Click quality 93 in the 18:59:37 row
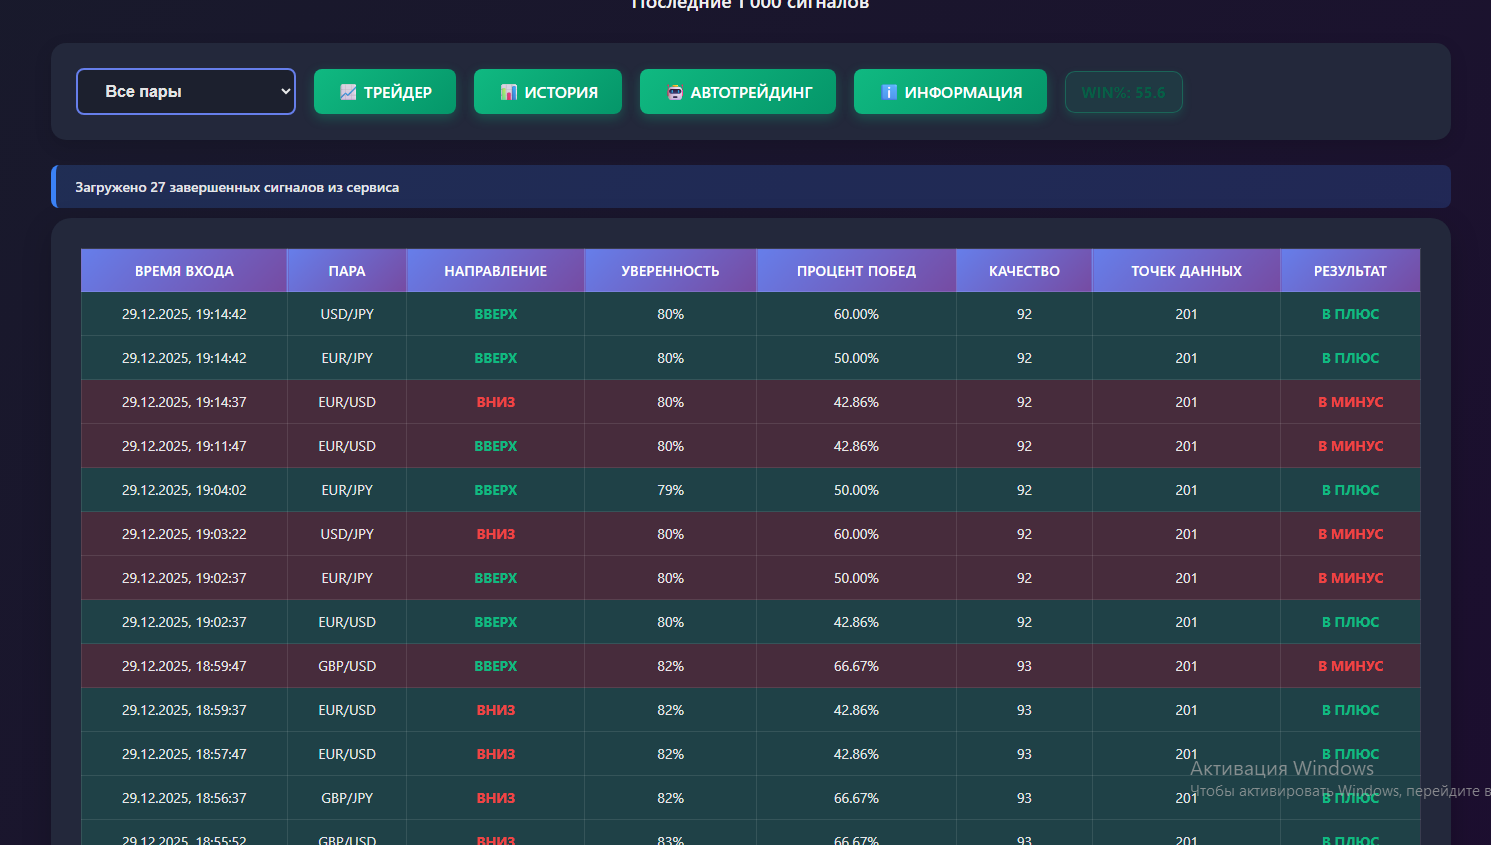Image resolution: width=1491 pixels, height=845 pixels. [x=1024, y=710]
